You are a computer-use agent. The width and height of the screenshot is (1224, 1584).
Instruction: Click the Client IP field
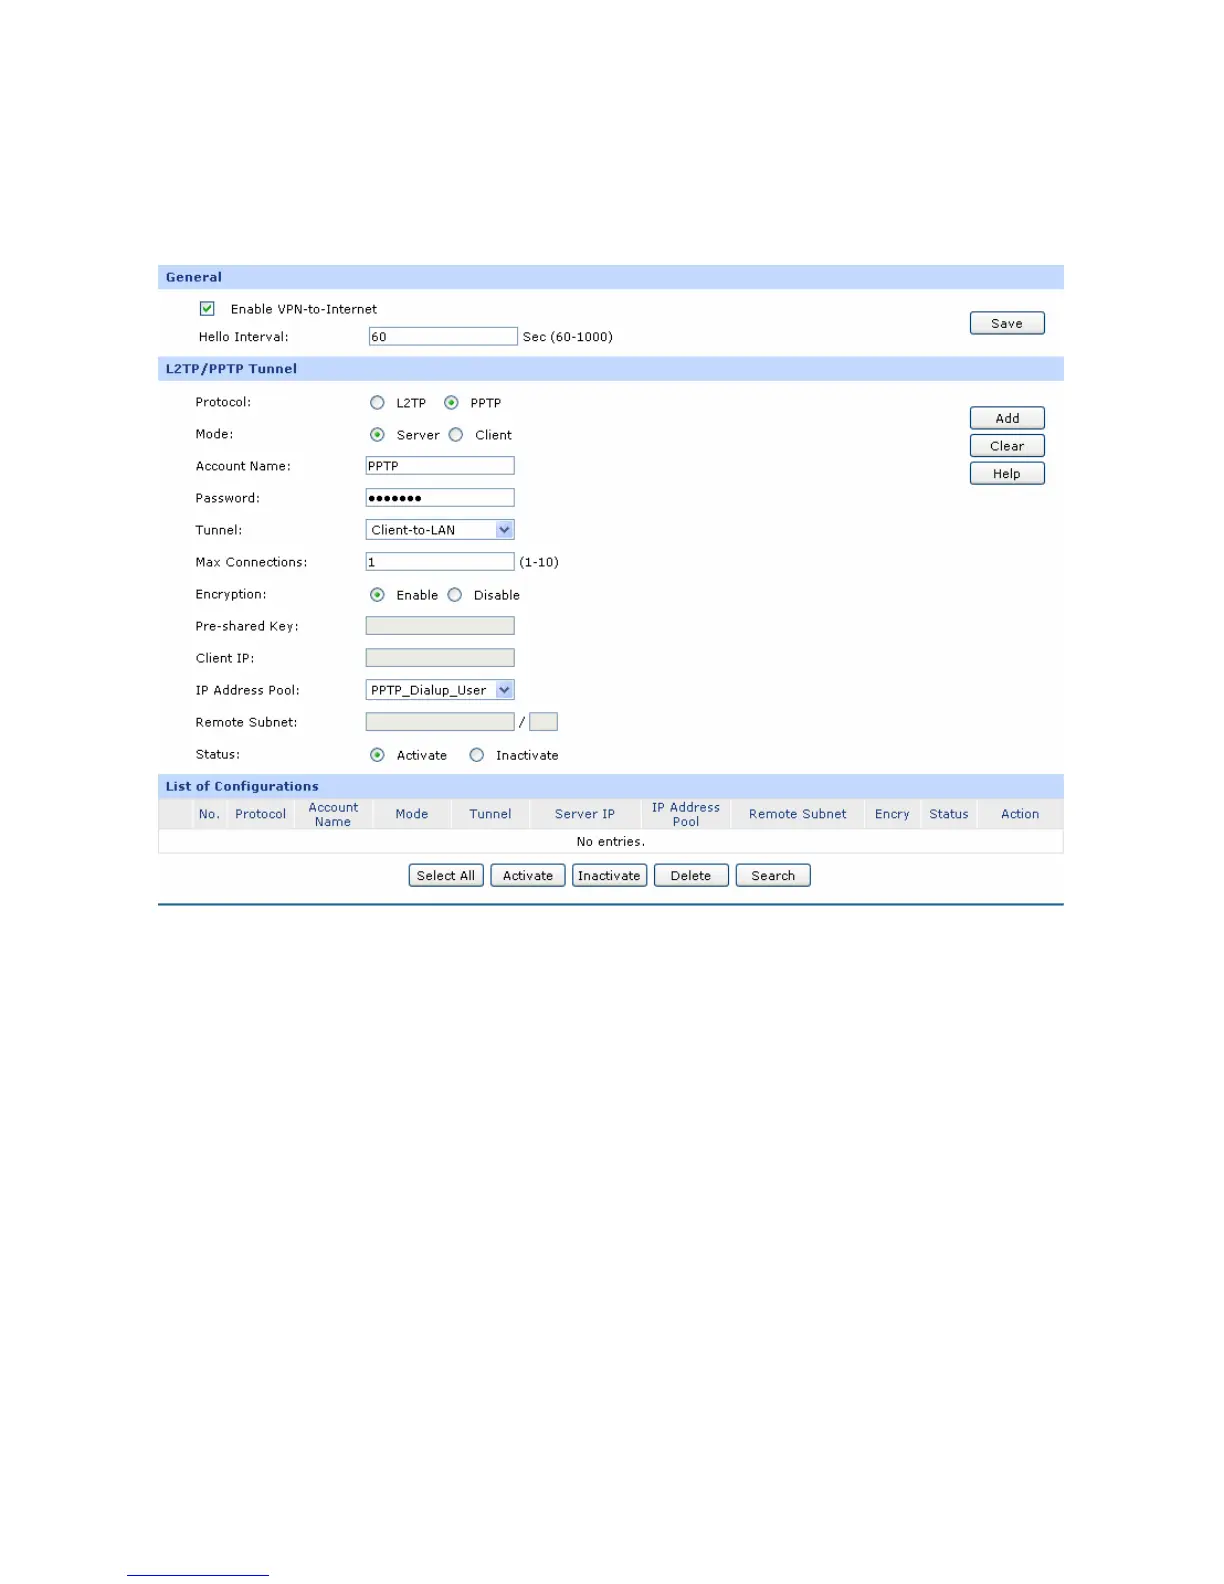pos(440,658)
